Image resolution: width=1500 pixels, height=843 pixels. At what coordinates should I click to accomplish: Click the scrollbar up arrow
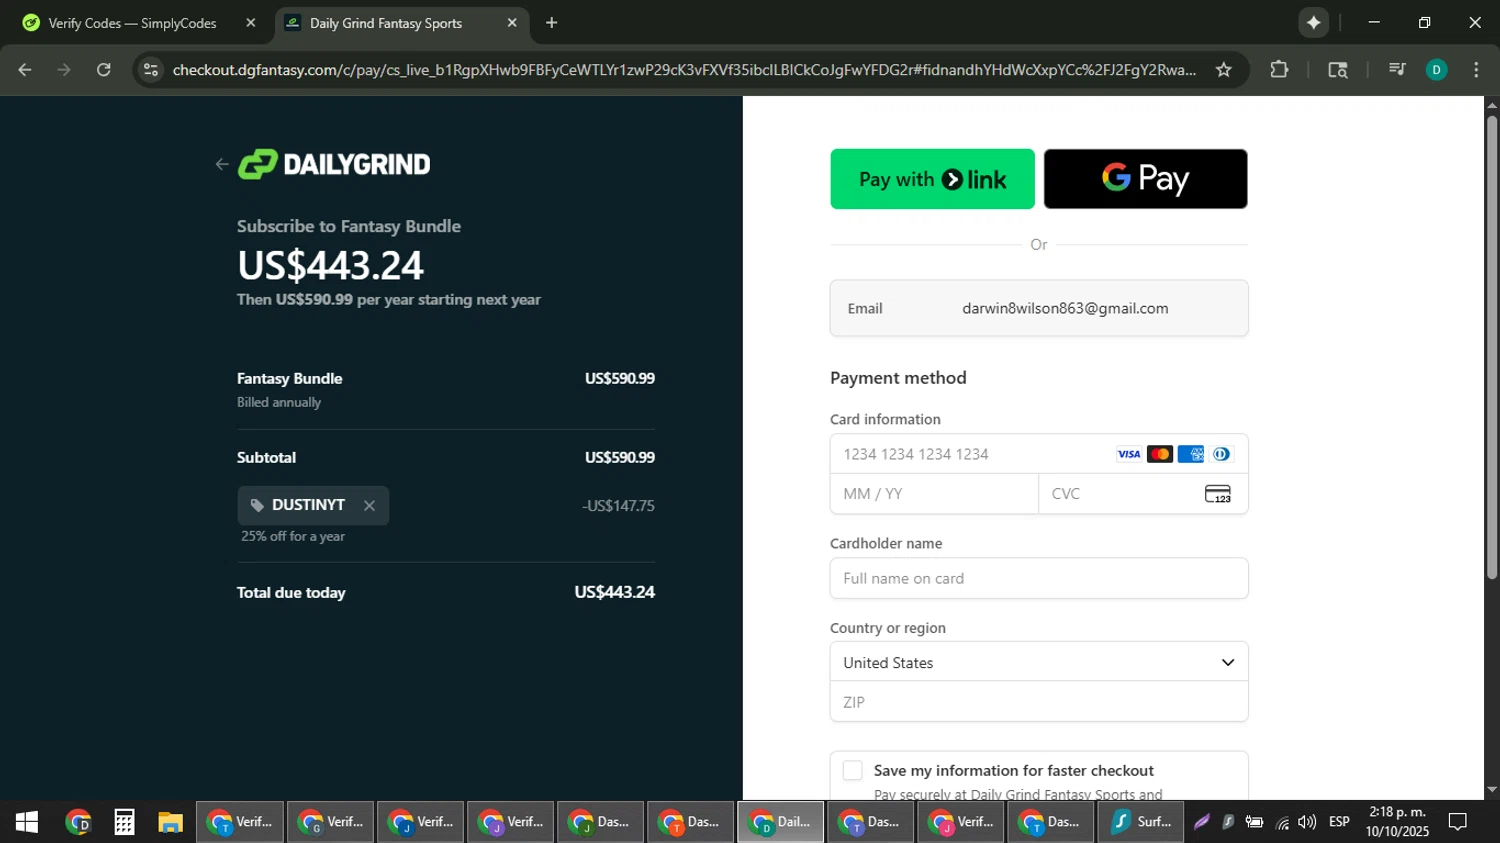pyautogui.click(x=1491, y=105)
